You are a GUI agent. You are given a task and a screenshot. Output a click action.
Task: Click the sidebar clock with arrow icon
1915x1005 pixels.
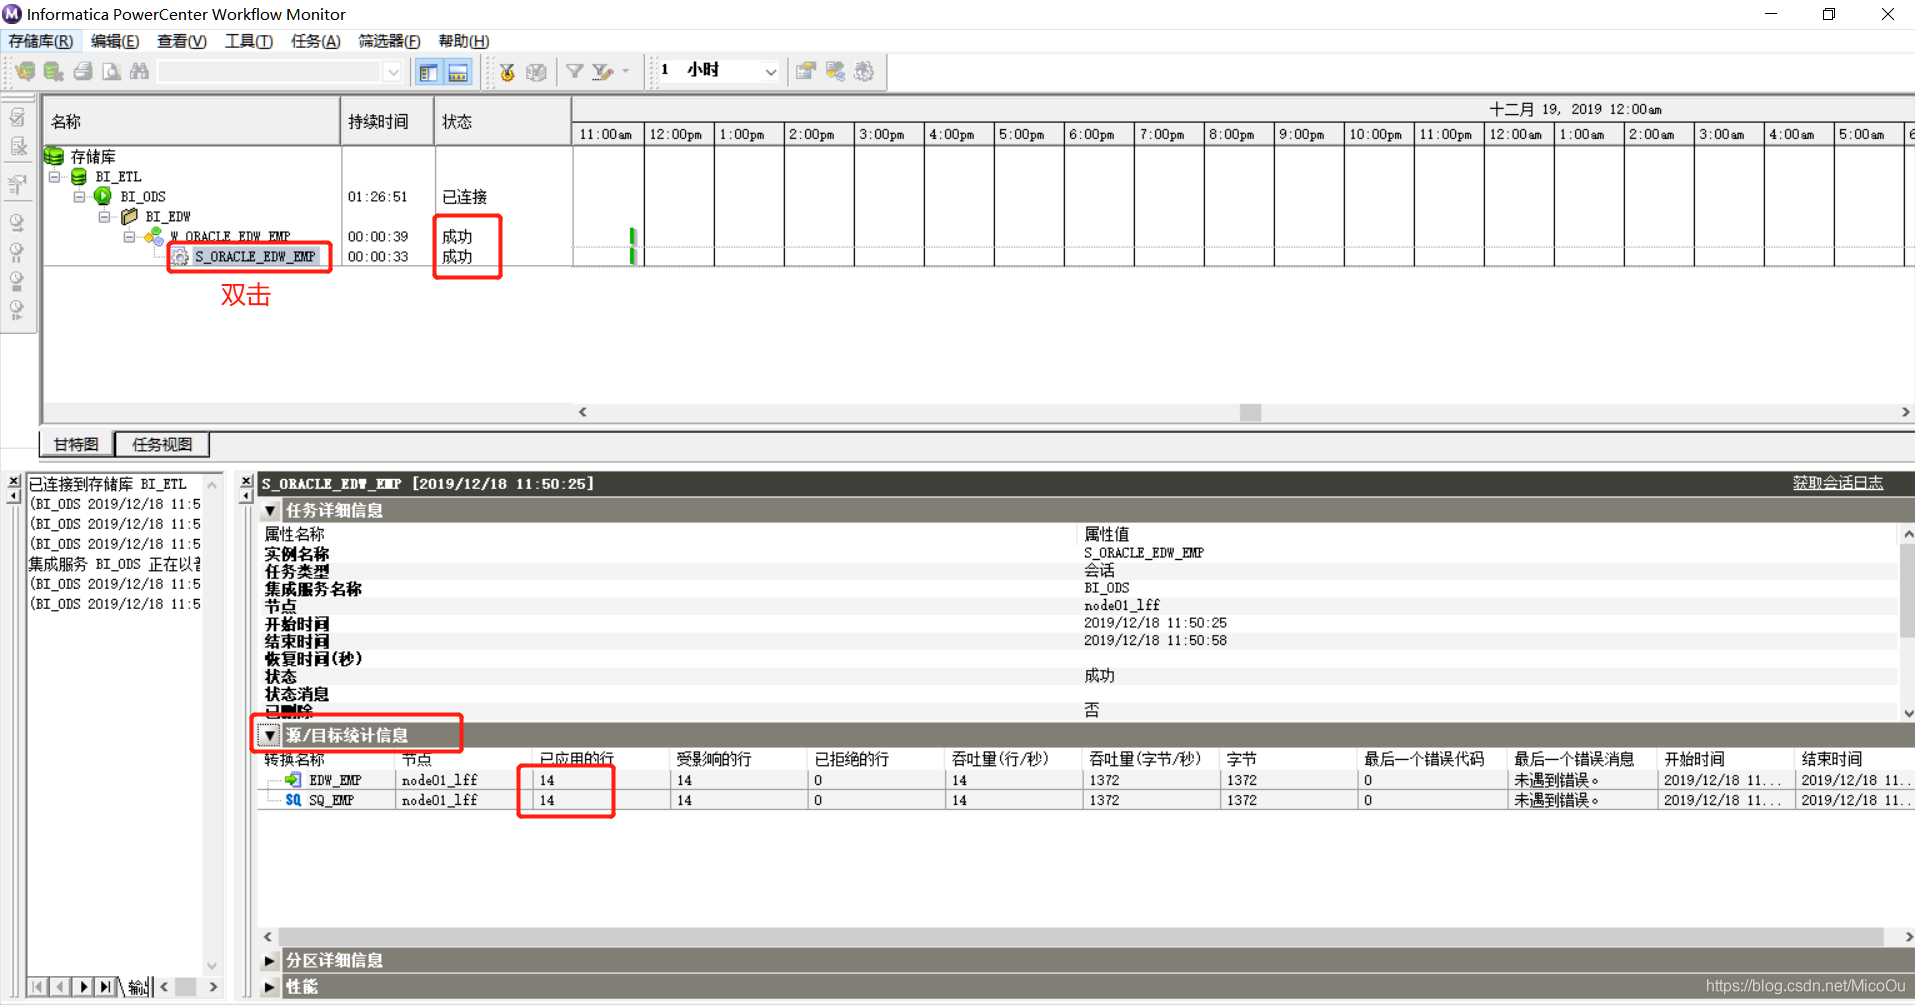(17, 222)
